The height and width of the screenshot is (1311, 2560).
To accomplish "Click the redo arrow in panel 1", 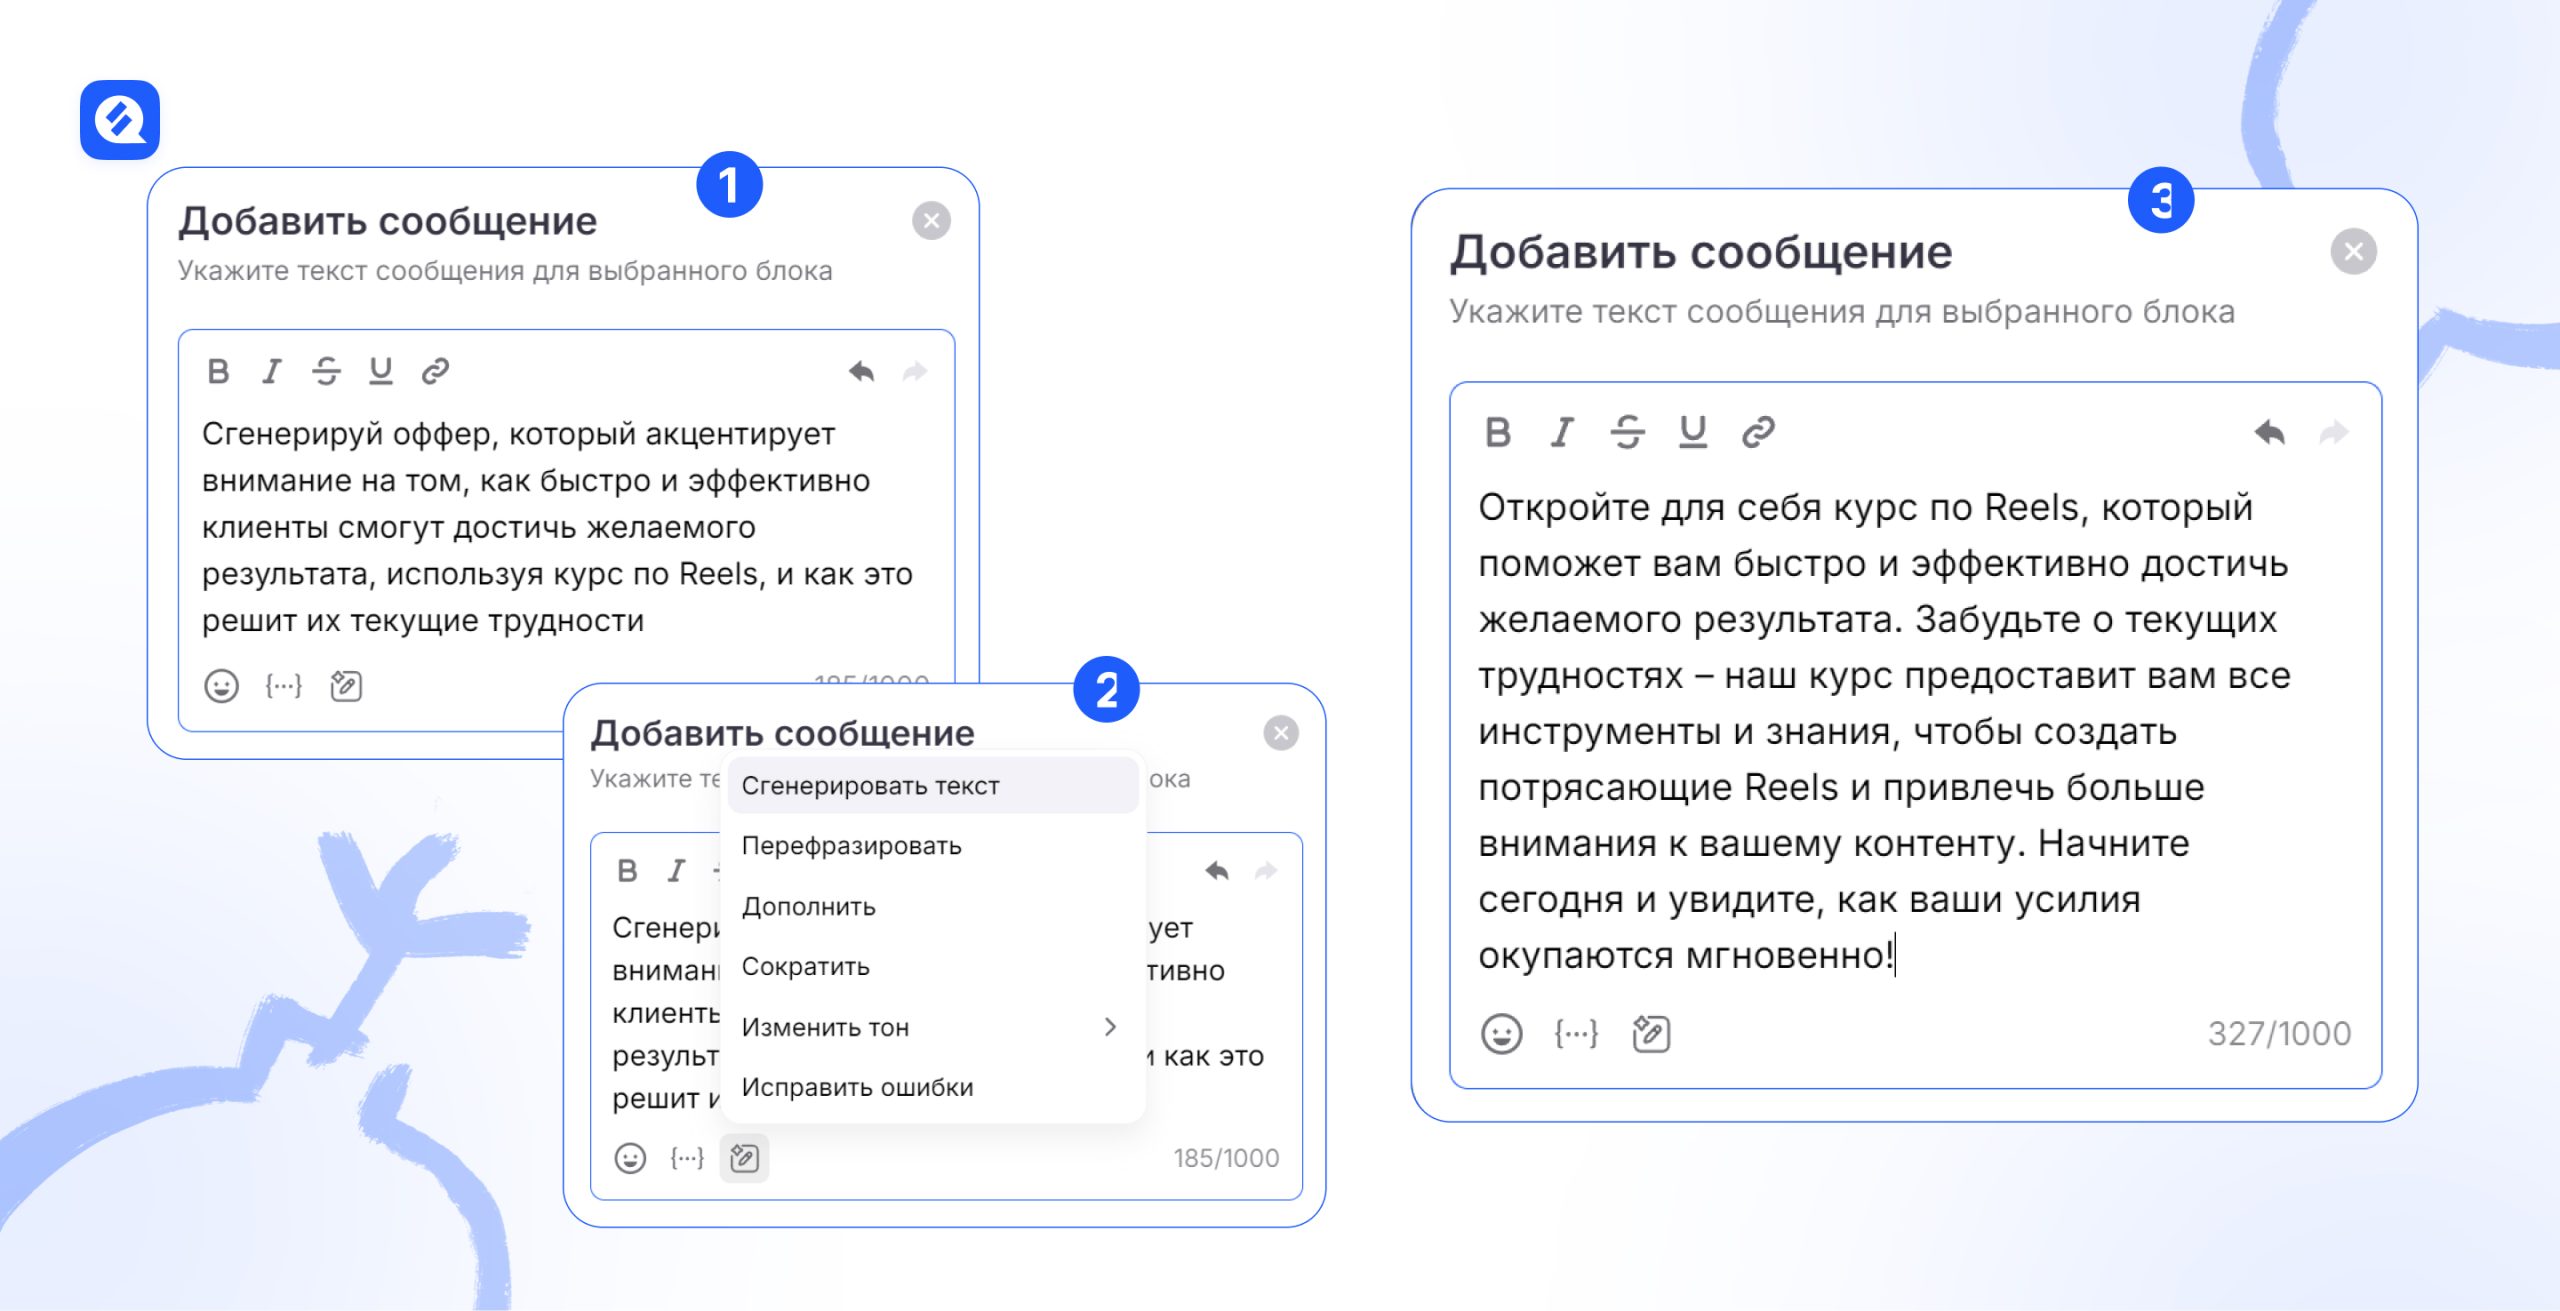I will (915, 373).
